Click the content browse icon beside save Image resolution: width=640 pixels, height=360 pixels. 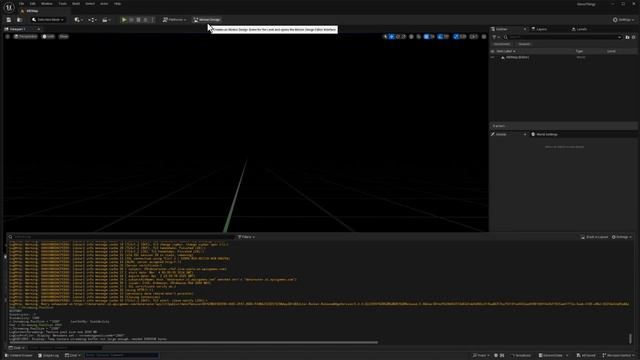click(x=19, y=20)
